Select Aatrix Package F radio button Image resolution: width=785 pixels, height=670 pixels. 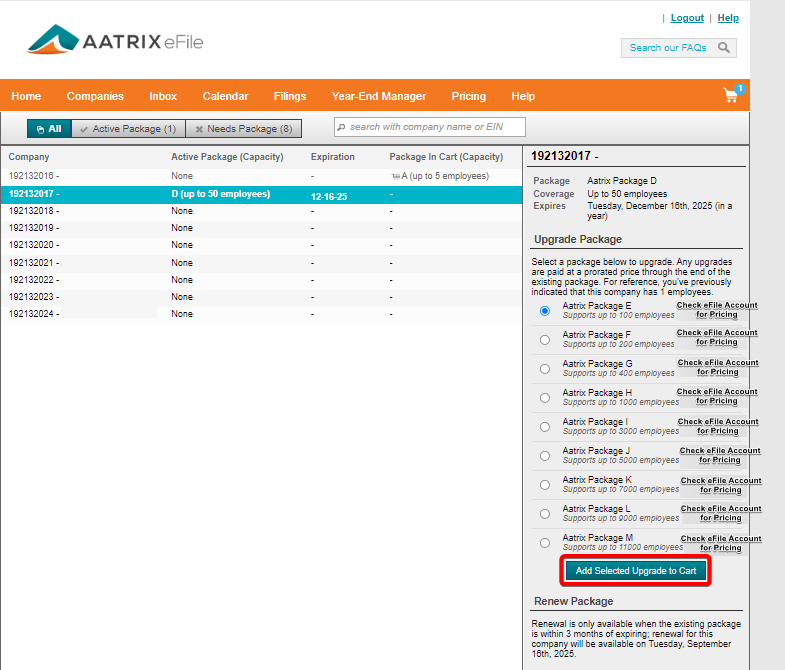pos(545,340)
